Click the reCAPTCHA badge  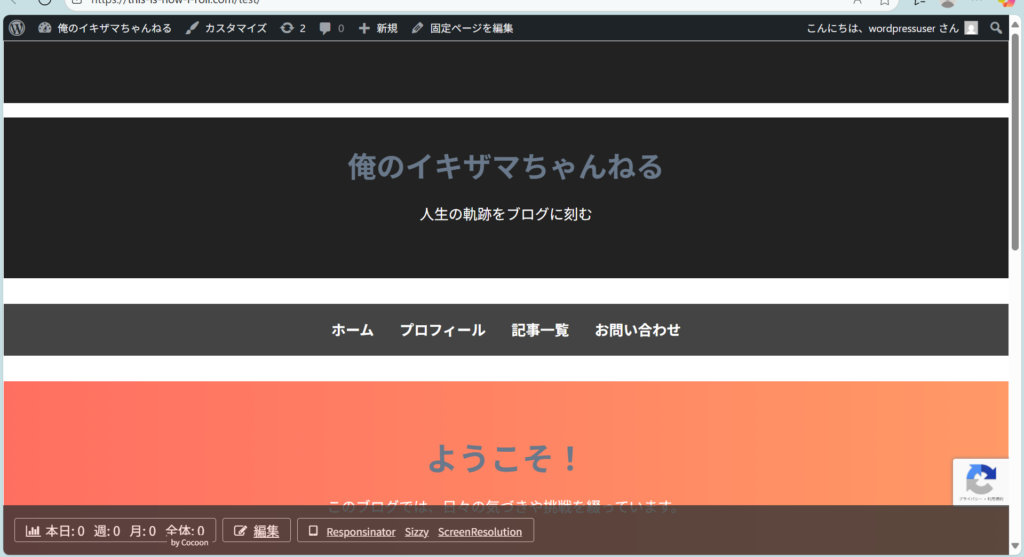point(980,480)
